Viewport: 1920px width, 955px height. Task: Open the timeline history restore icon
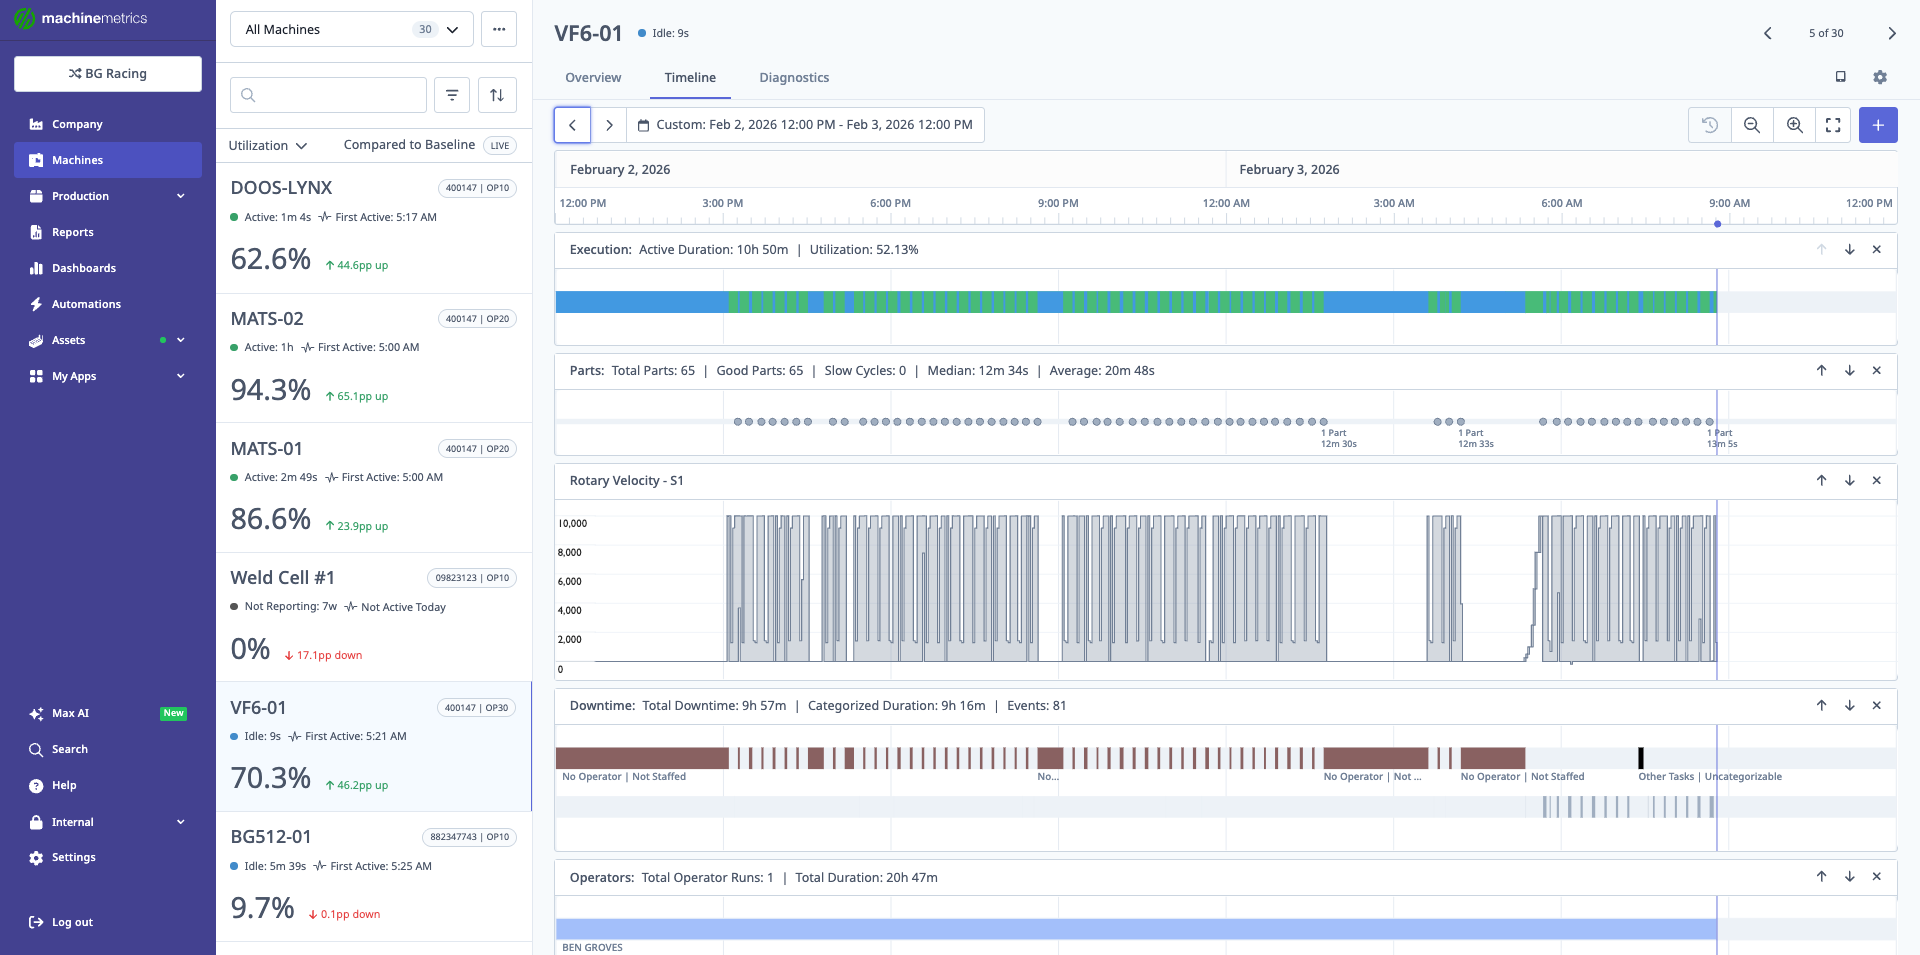1710,125
